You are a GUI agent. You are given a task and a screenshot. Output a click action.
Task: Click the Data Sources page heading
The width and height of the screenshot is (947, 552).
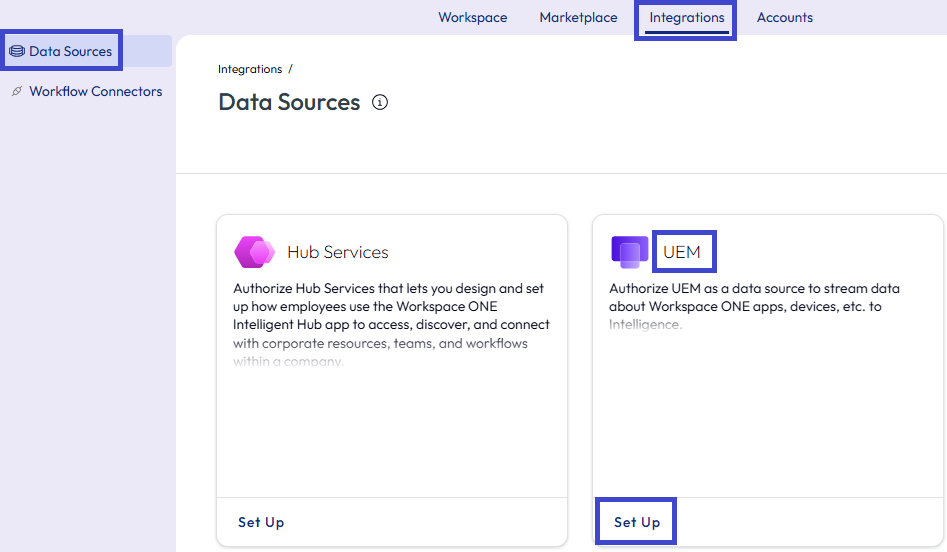coord(289,103)
